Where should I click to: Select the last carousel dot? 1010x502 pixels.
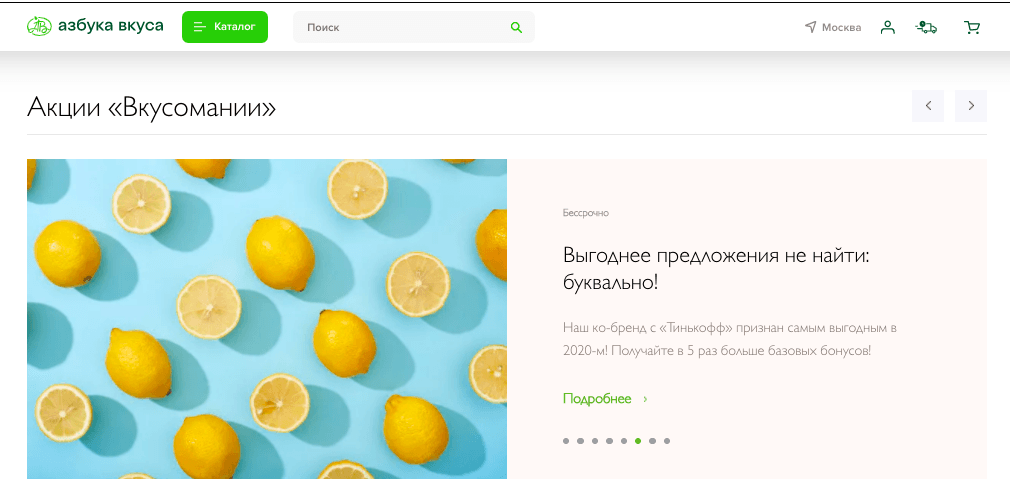(667, 441)
